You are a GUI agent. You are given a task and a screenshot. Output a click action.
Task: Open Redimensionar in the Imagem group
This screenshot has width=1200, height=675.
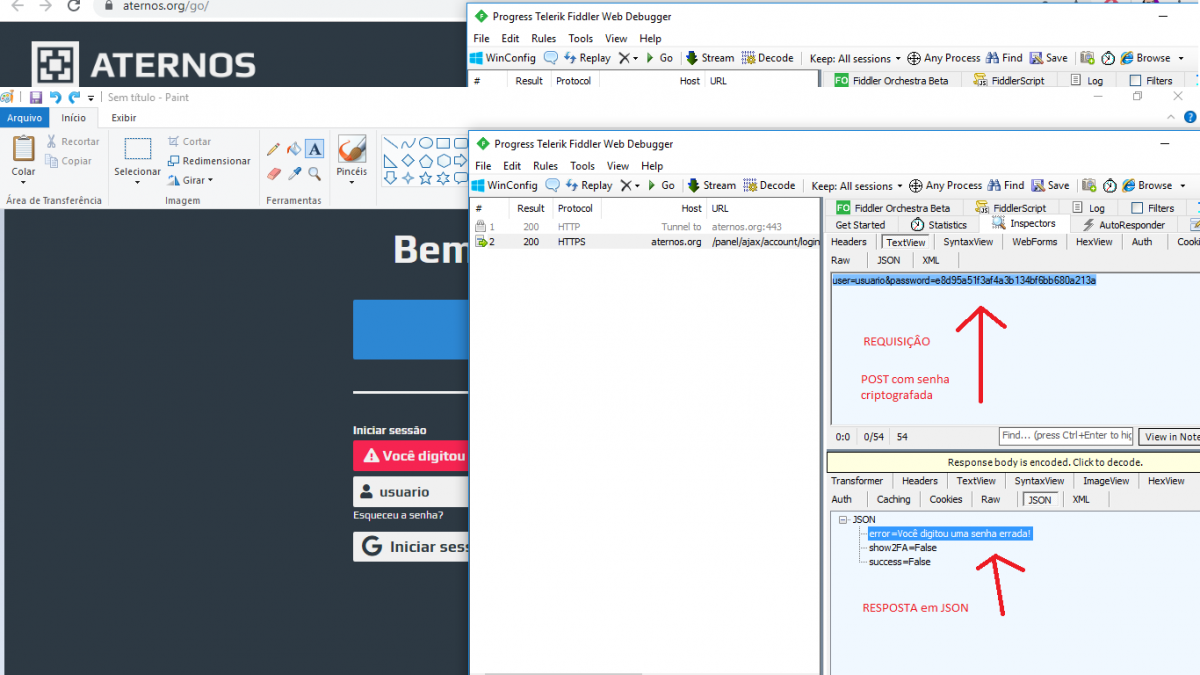pos(209,161)
